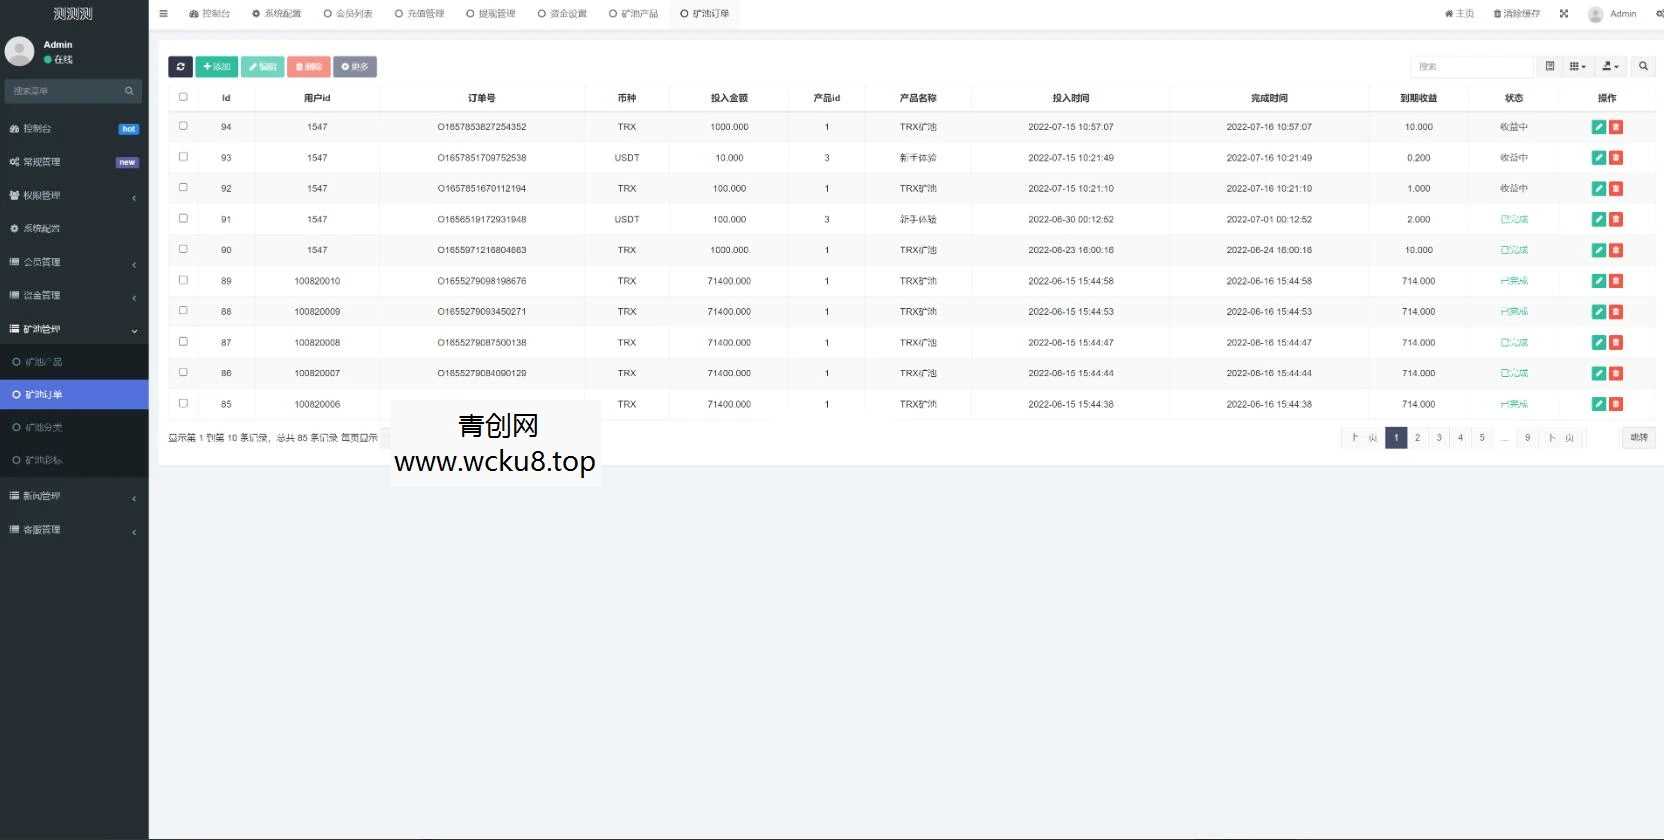Click the edit pencil icon for row 93
The width and height of the screenshot is (1664, 840).
(x=1598, y=158)
